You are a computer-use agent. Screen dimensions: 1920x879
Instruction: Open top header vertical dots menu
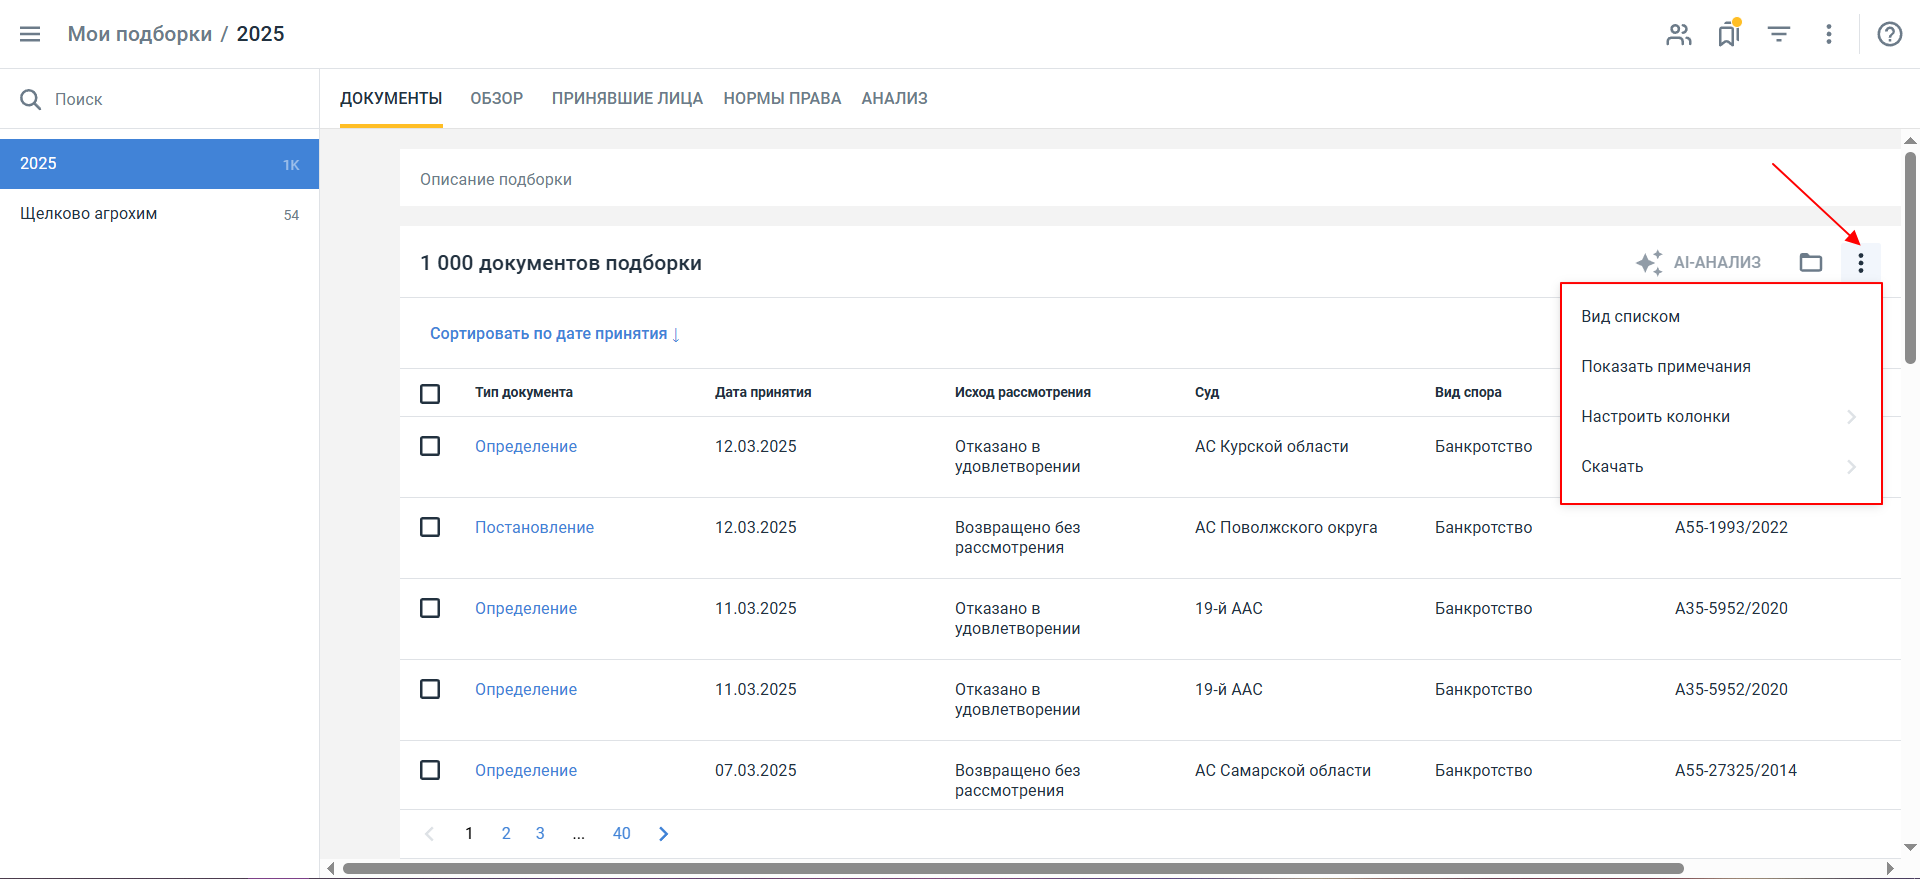pyautogui.click(x=1828, y=34)
